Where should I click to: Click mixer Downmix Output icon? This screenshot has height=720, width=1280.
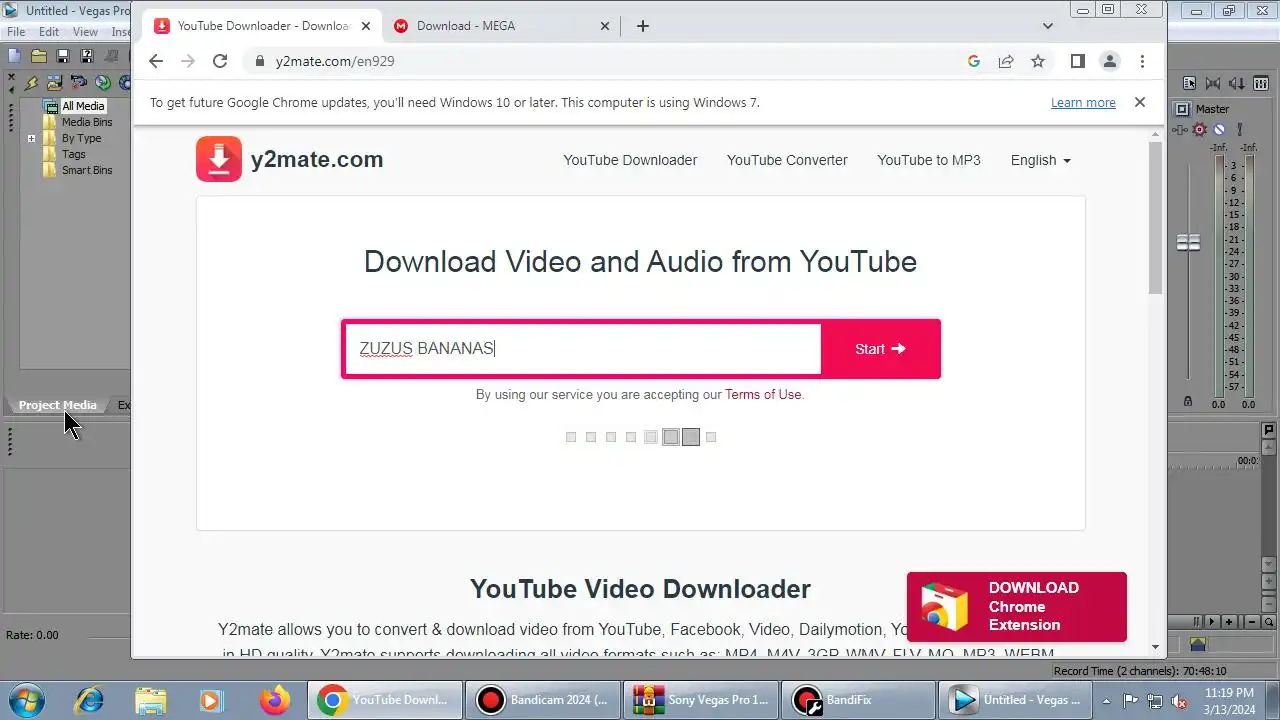pyautogui.click(x=1213, y=84)
